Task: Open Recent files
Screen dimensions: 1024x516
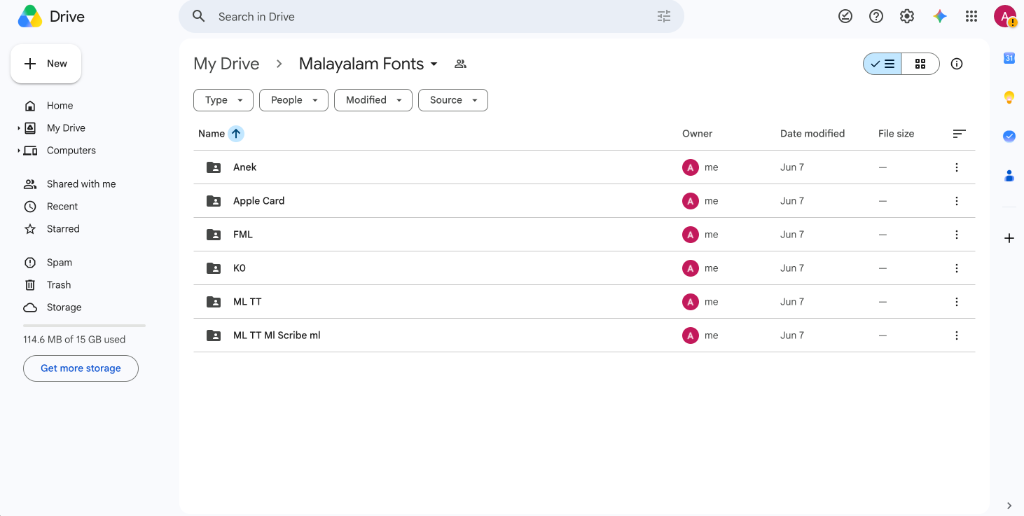Action: click(62, 206)
